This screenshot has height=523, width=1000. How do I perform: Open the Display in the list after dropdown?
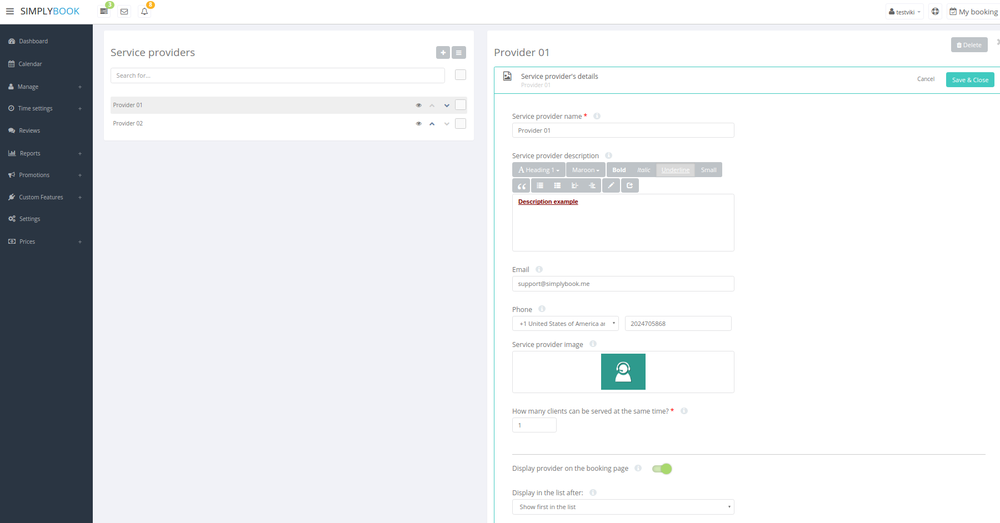pos(623,507)
